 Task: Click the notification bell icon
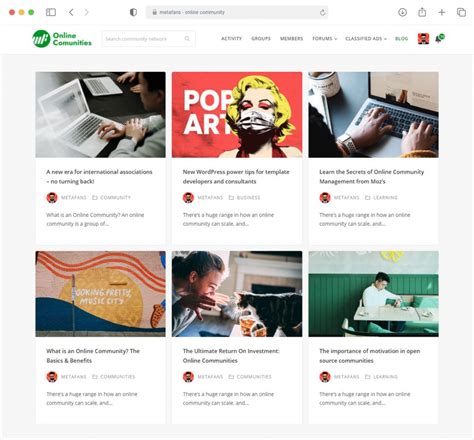point(440,39)
